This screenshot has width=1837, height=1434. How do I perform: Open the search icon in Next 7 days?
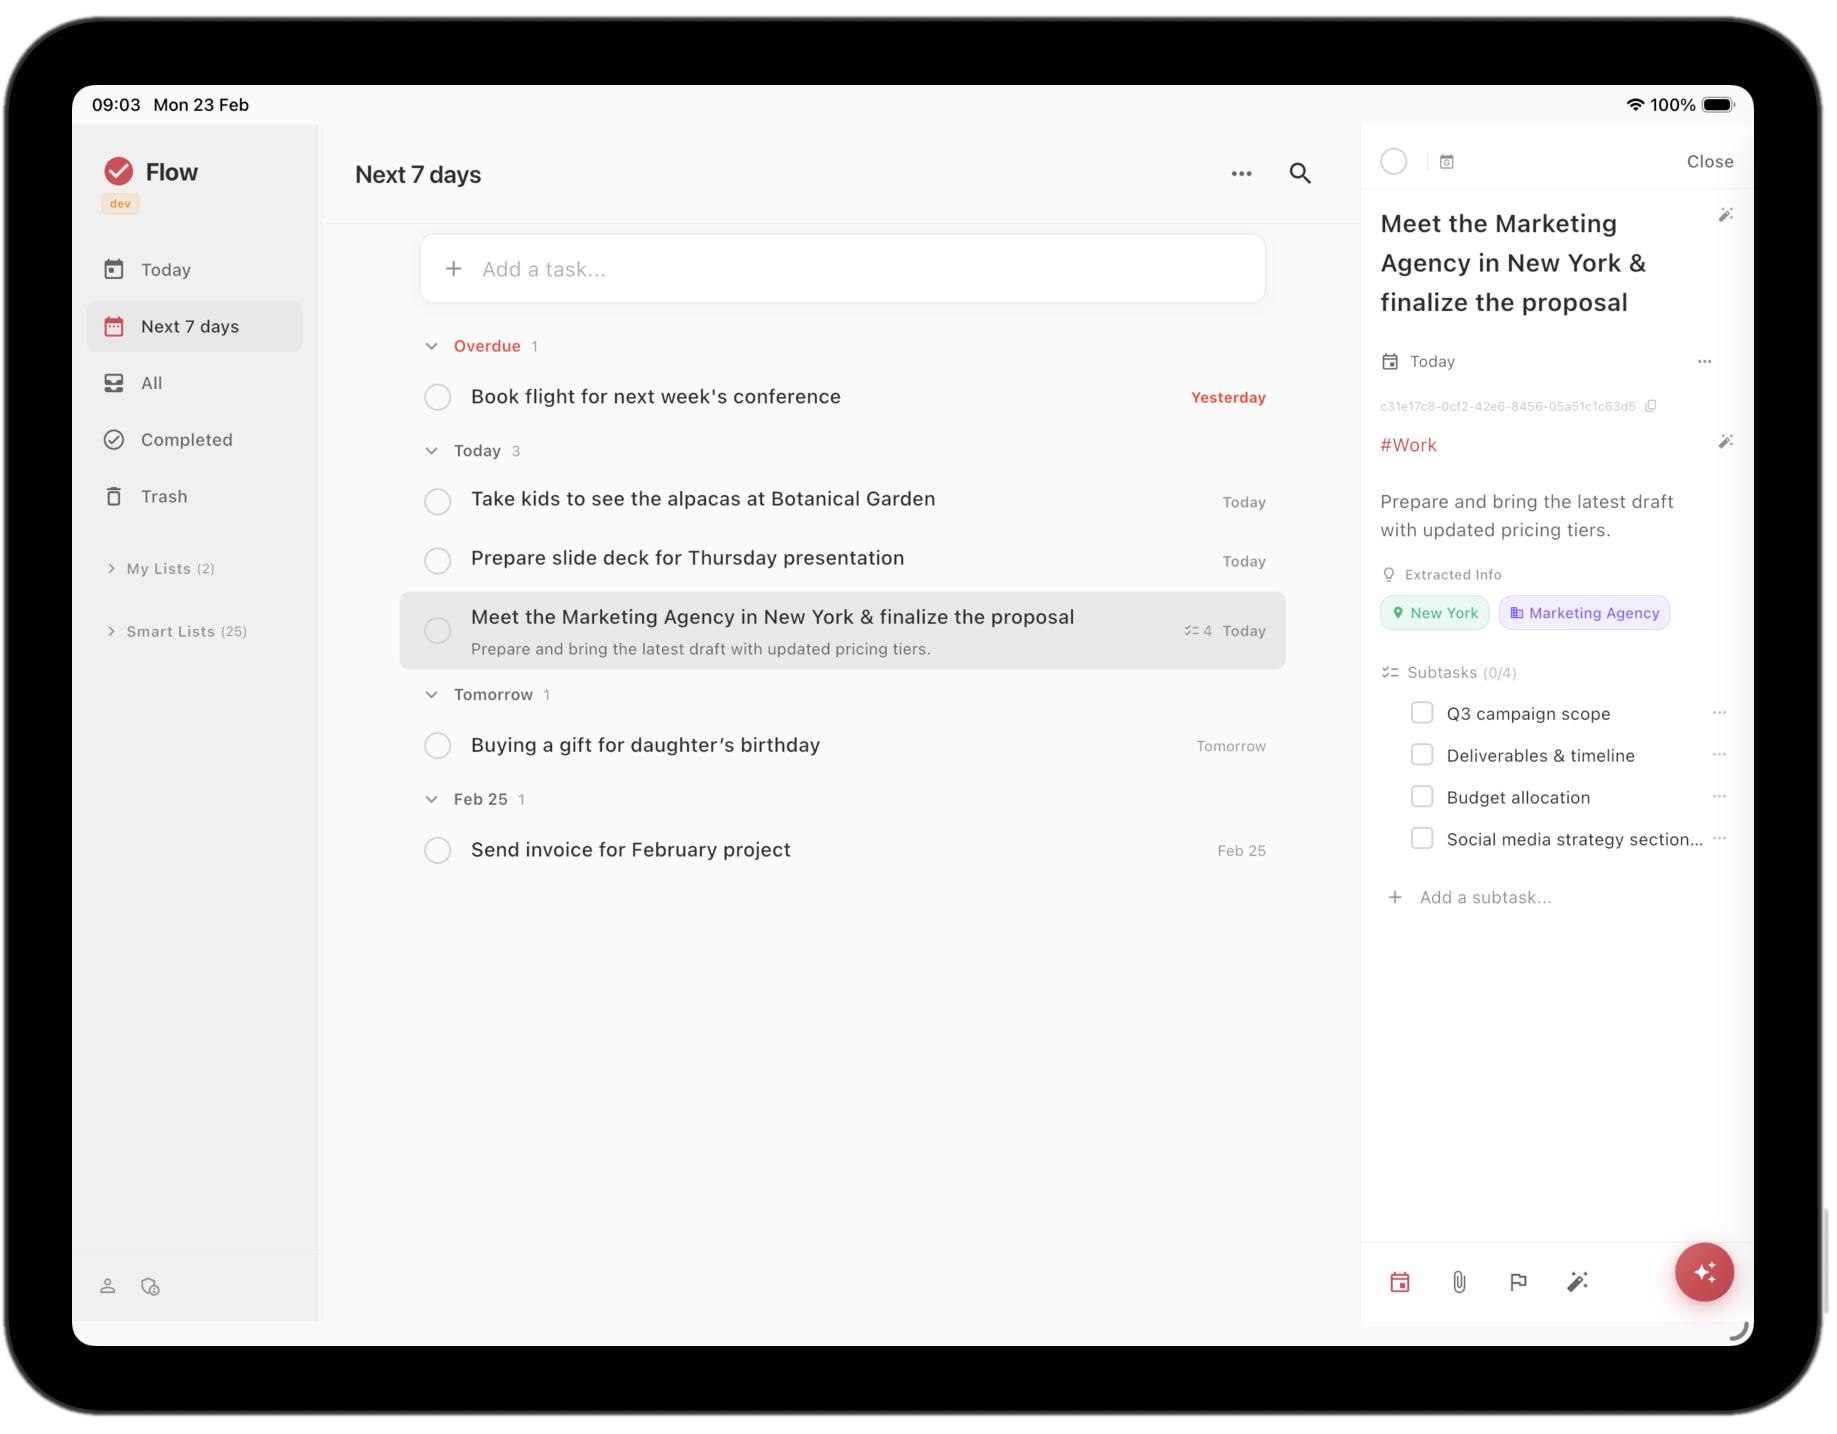pos(1300,173)
